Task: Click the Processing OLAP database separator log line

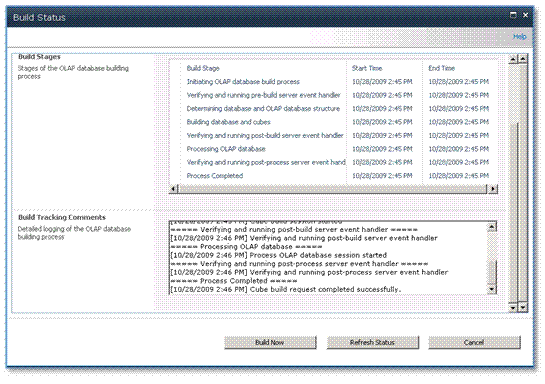Action: (246, 247)
